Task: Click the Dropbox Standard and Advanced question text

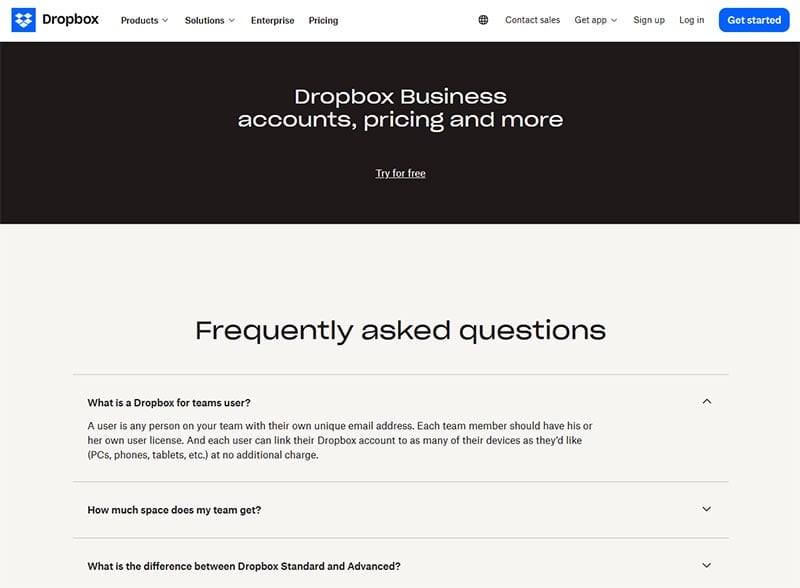Action: point(244,566)
